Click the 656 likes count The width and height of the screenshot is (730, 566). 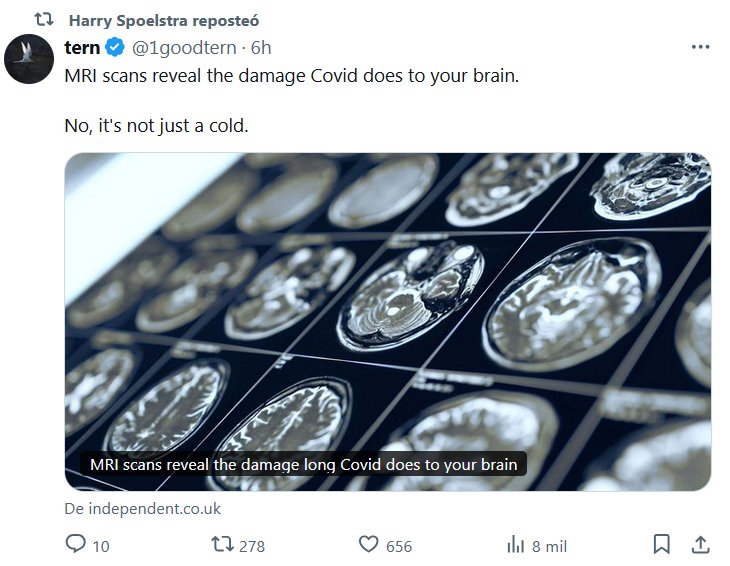coord(398,546)
